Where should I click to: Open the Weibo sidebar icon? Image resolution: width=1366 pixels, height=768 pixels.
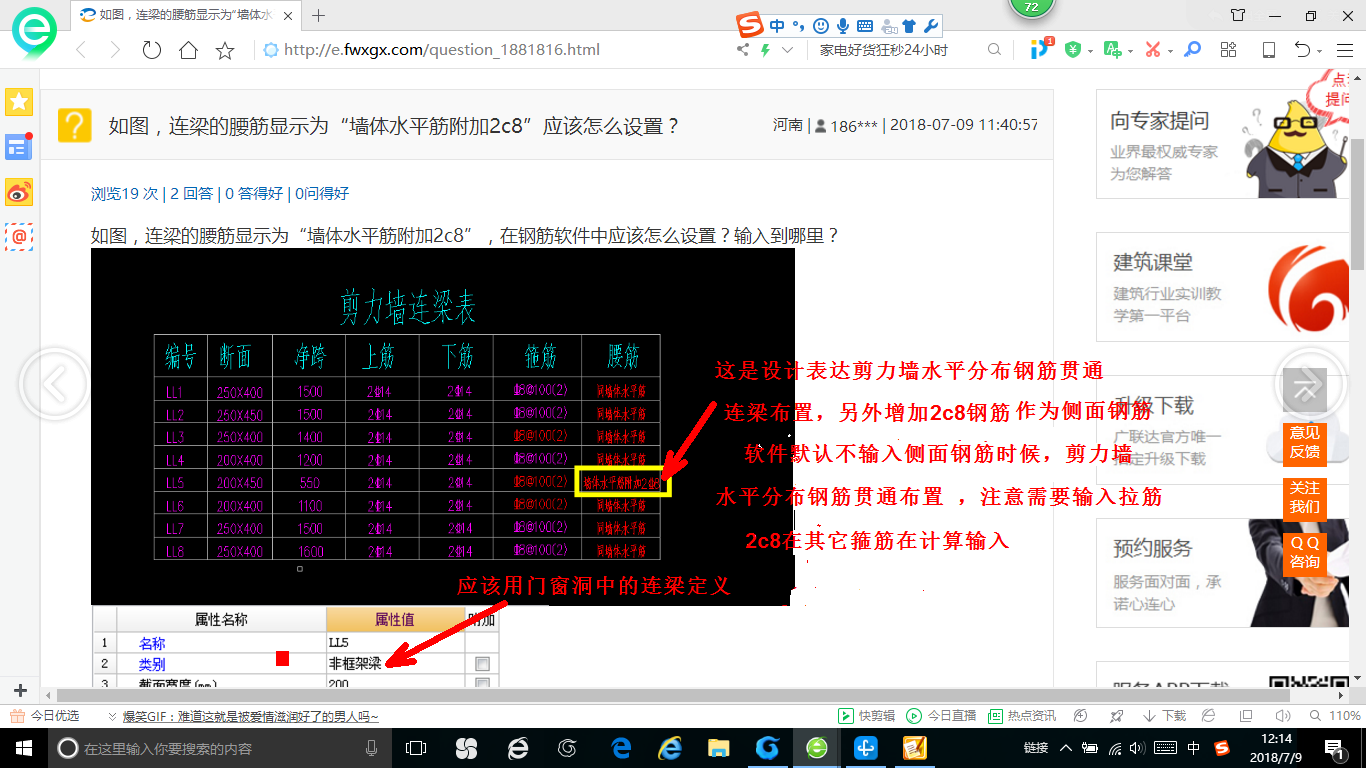(19, 192)
